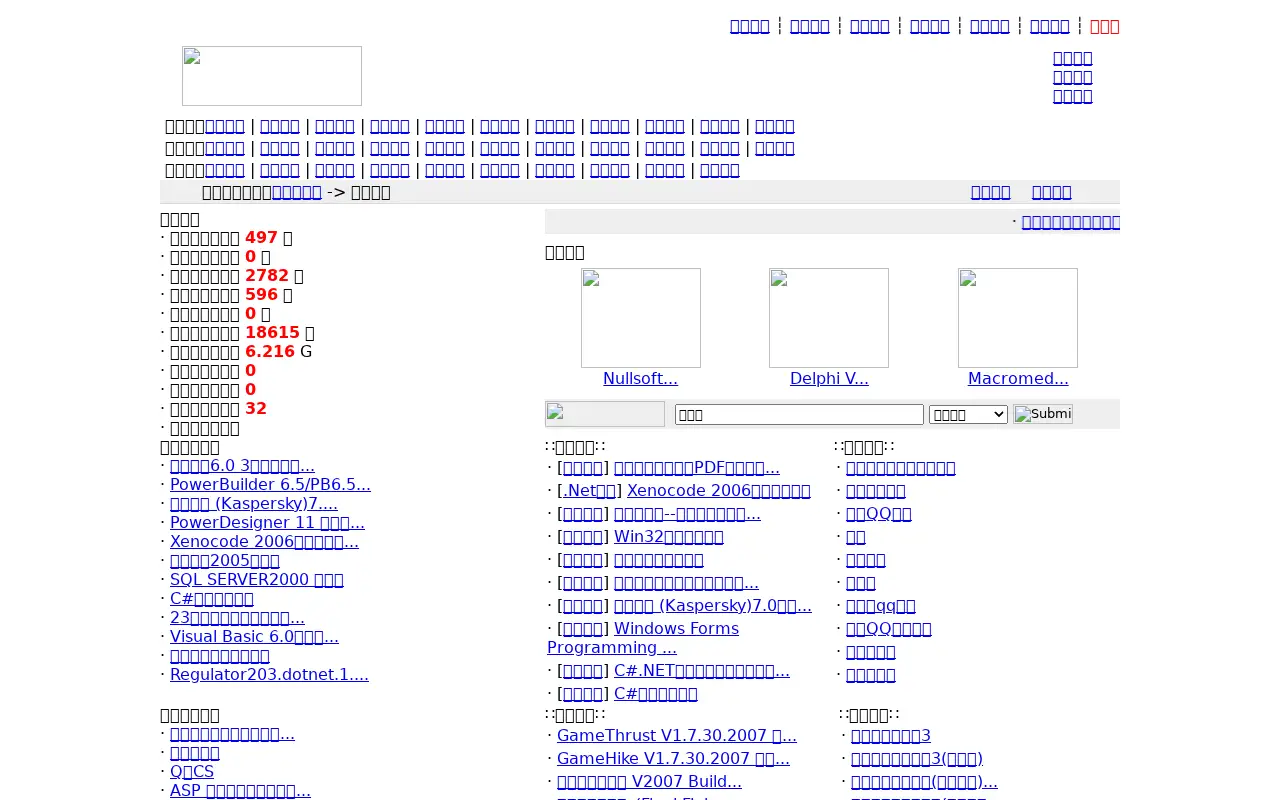Open GameHike V1.7.30.2007 link
The width and height of the screenshot is (1280, 800).
(x=673, y=758)
